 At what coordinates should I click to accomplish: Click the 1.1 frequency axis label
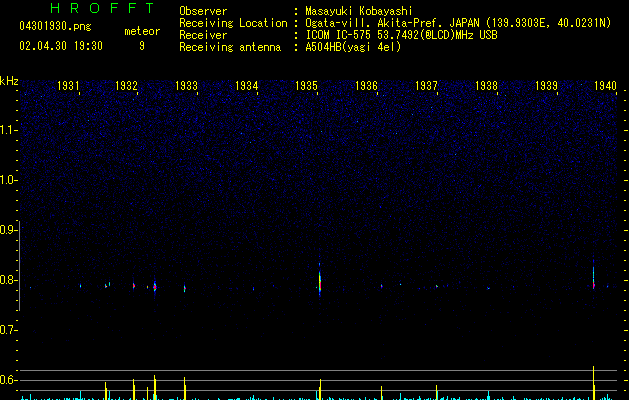[x=8, y=130]
